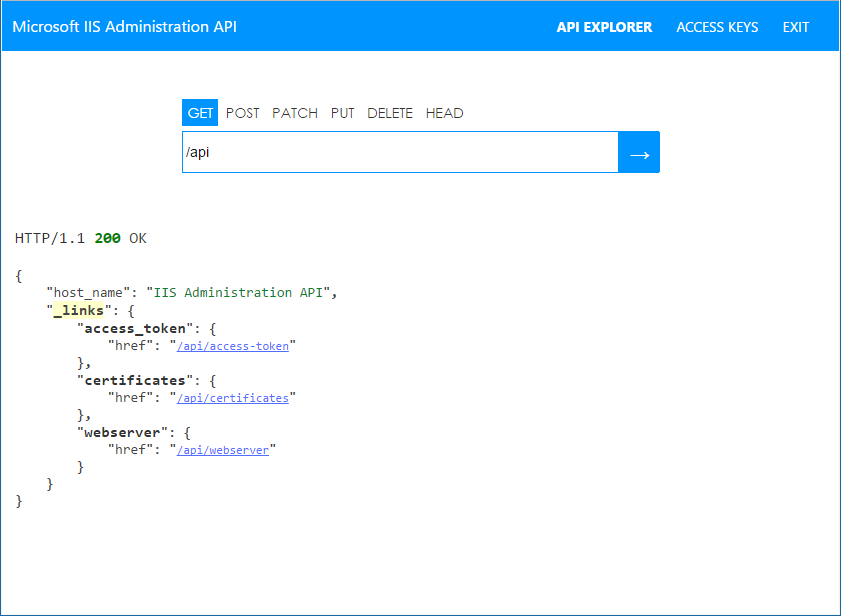
Task: Select the highlighted _links key in the response
Action: tap(78, 310)
